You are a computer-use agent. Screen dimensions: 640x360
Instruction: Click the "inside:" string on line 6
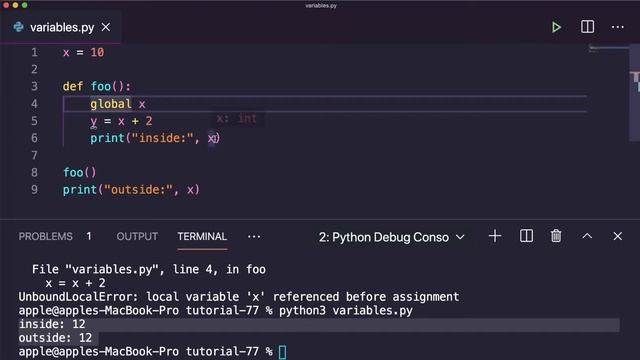tap(162, 138)
